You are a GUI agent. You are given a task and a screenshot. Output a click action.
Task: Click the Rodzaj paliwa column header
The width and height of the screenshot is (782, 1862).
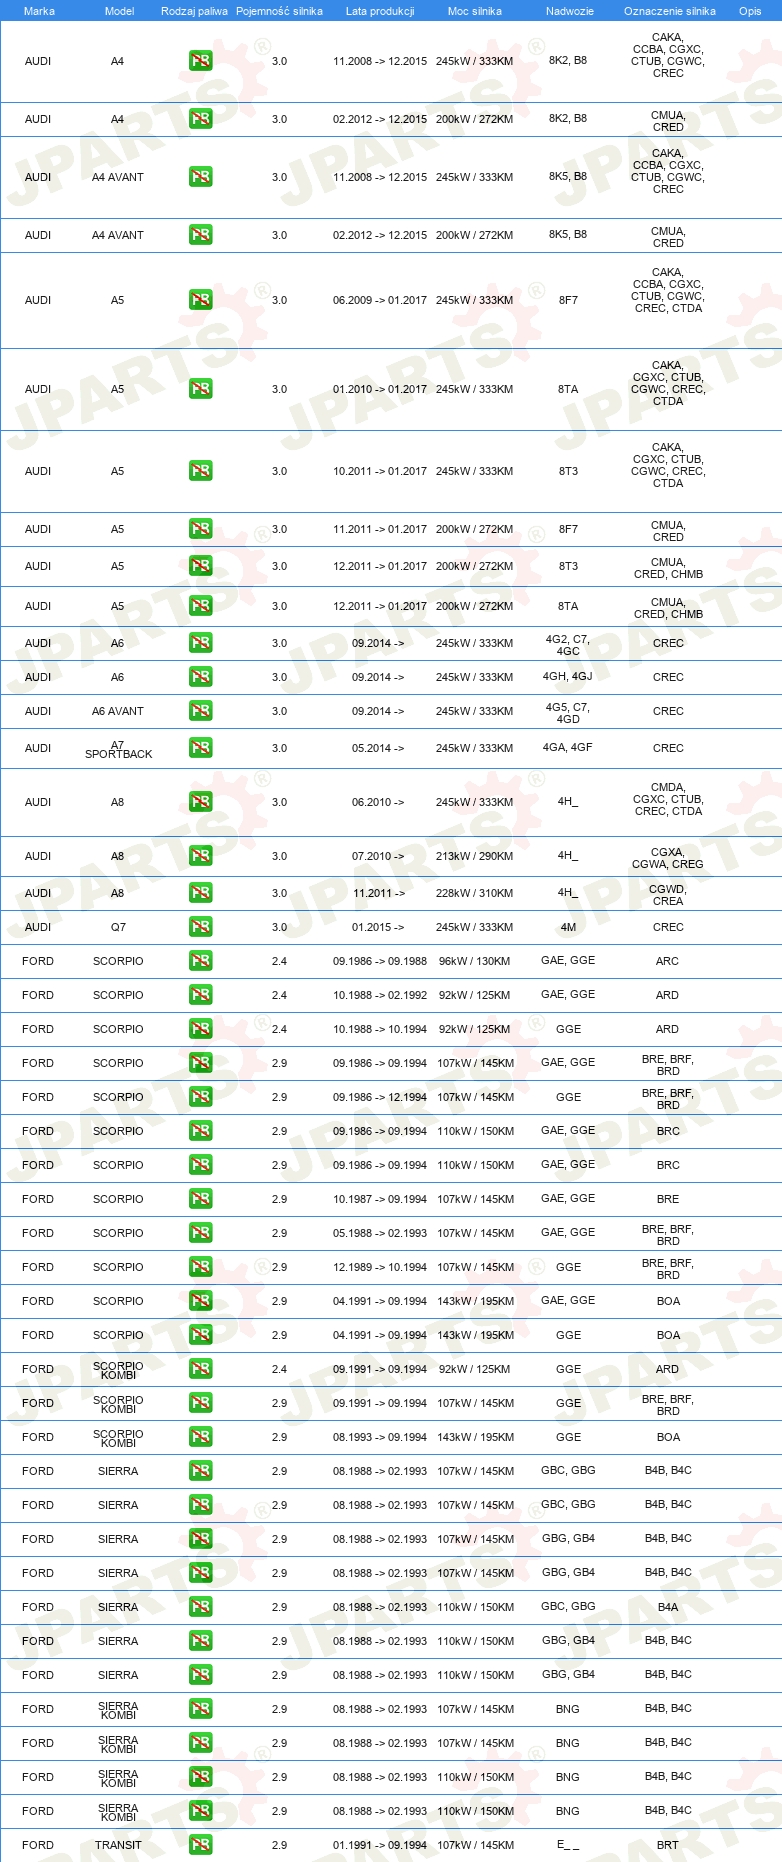pos(194,11)
